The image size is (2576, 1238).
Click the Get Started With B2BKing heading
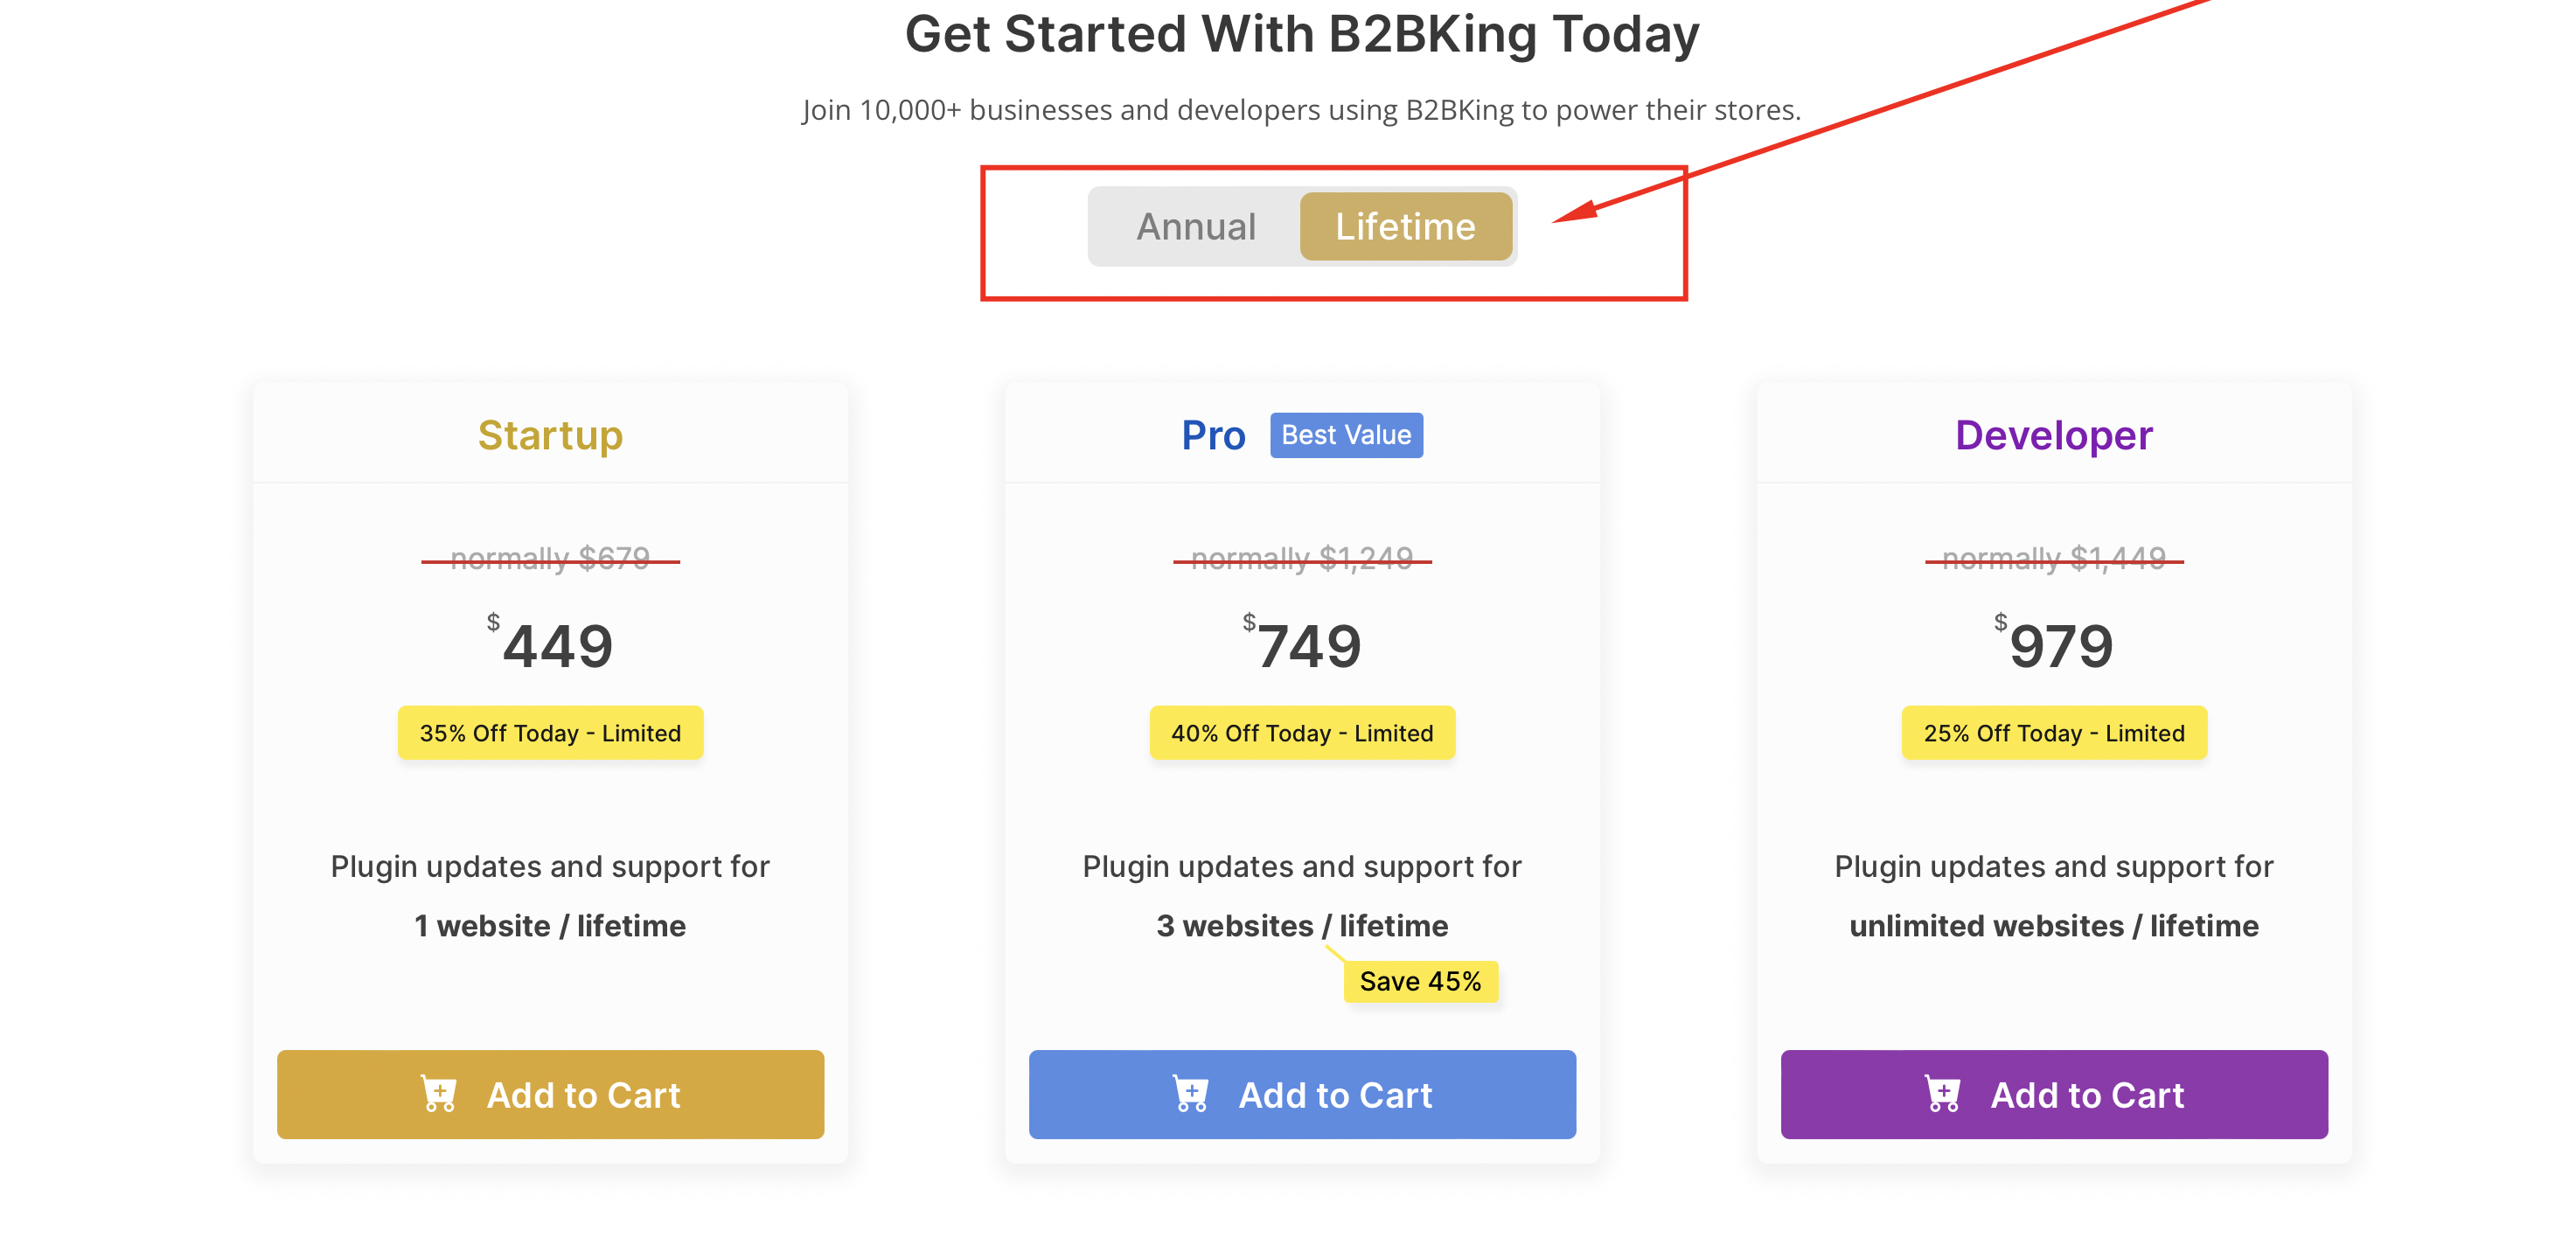[x=1302, y=34]
